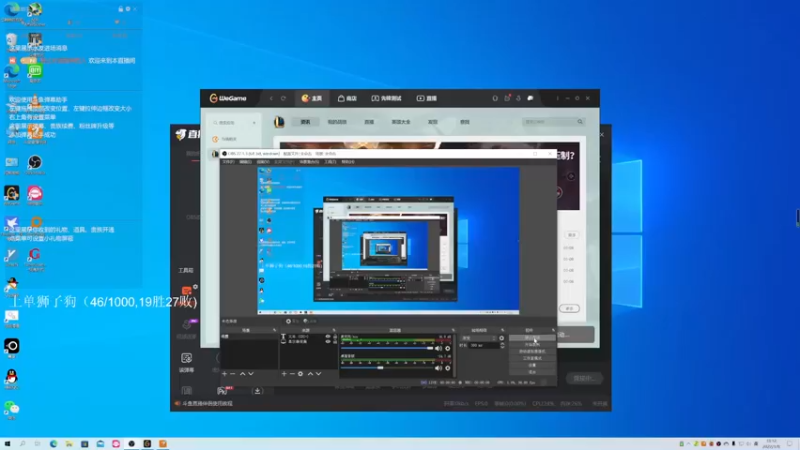Click the magnifier in WeGame search field
Image resolution: width=800 pixels, height=450 pixels.
[x=580, y=122]
